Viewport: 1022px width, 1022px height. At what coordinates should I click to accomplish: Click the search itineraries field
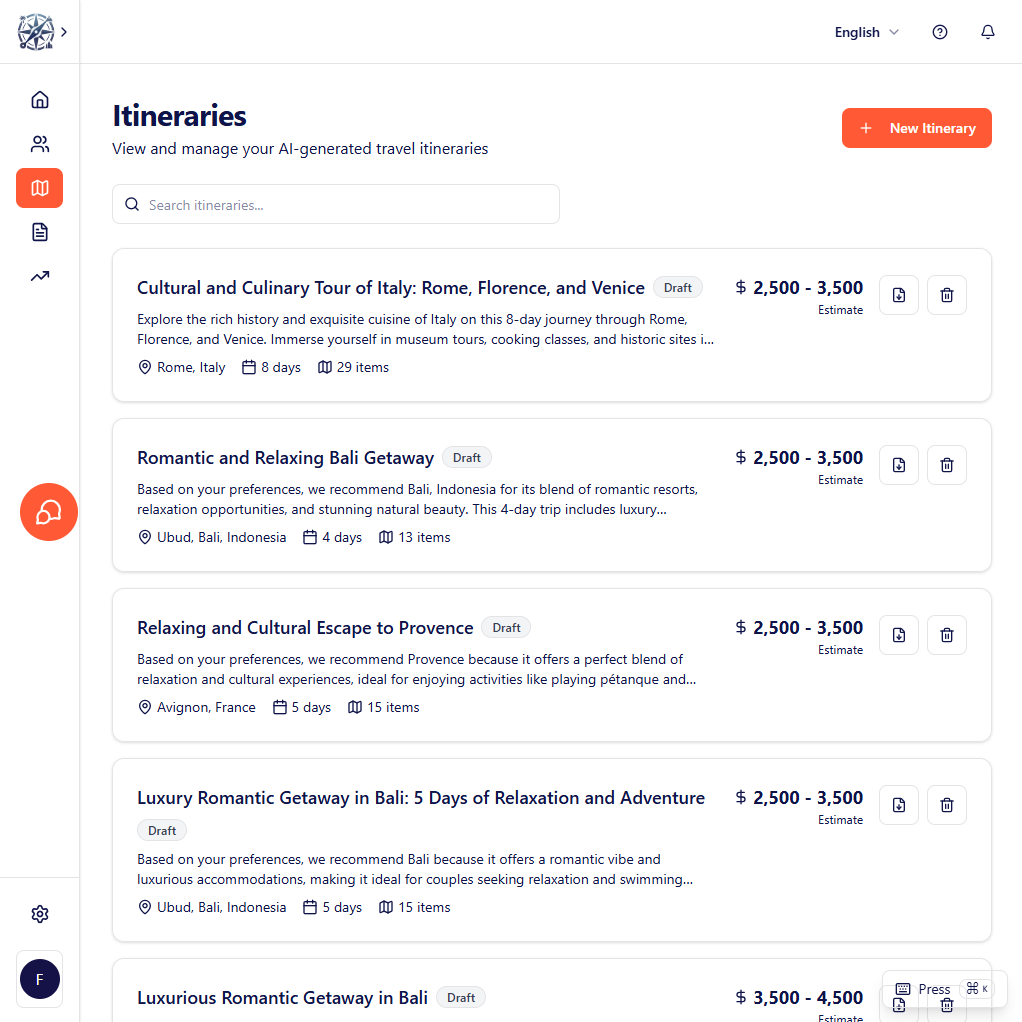pos(335,203)
